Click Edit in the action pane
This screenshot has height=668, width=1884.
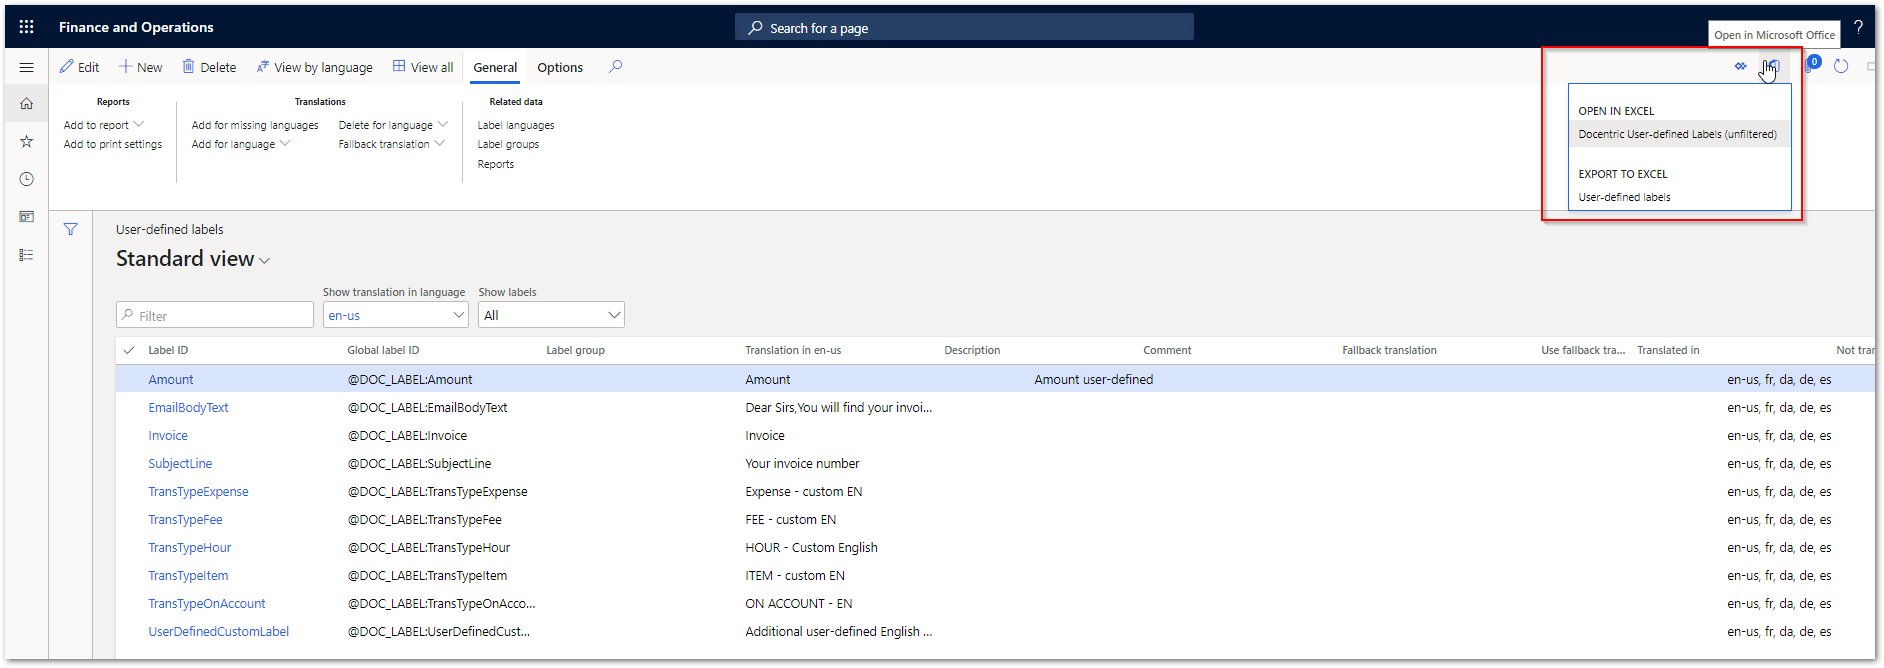[x=79, y=67]
